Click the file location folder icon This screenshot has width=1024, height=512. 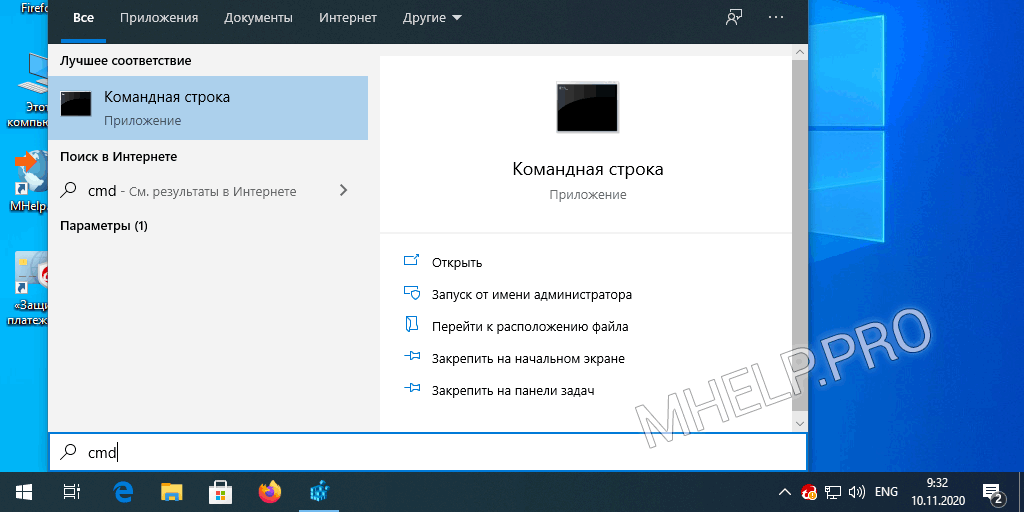tap(411, 326)
